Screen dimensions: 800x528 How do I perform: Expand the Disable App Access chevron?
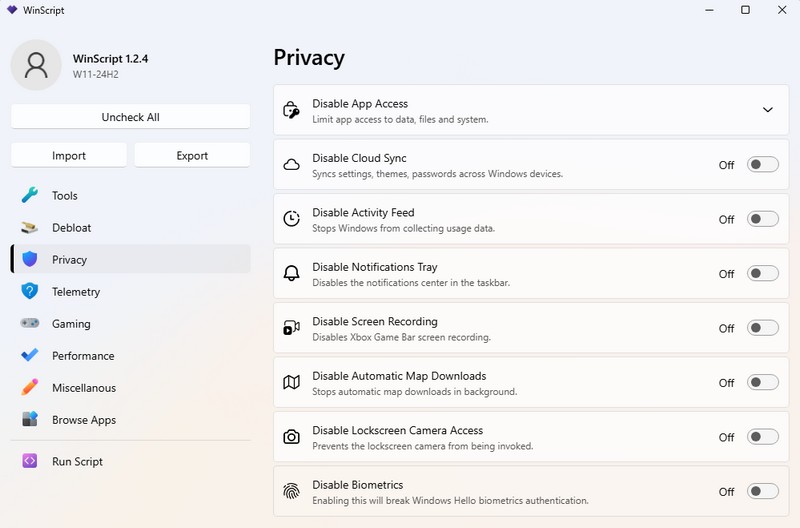pos(768,110)
